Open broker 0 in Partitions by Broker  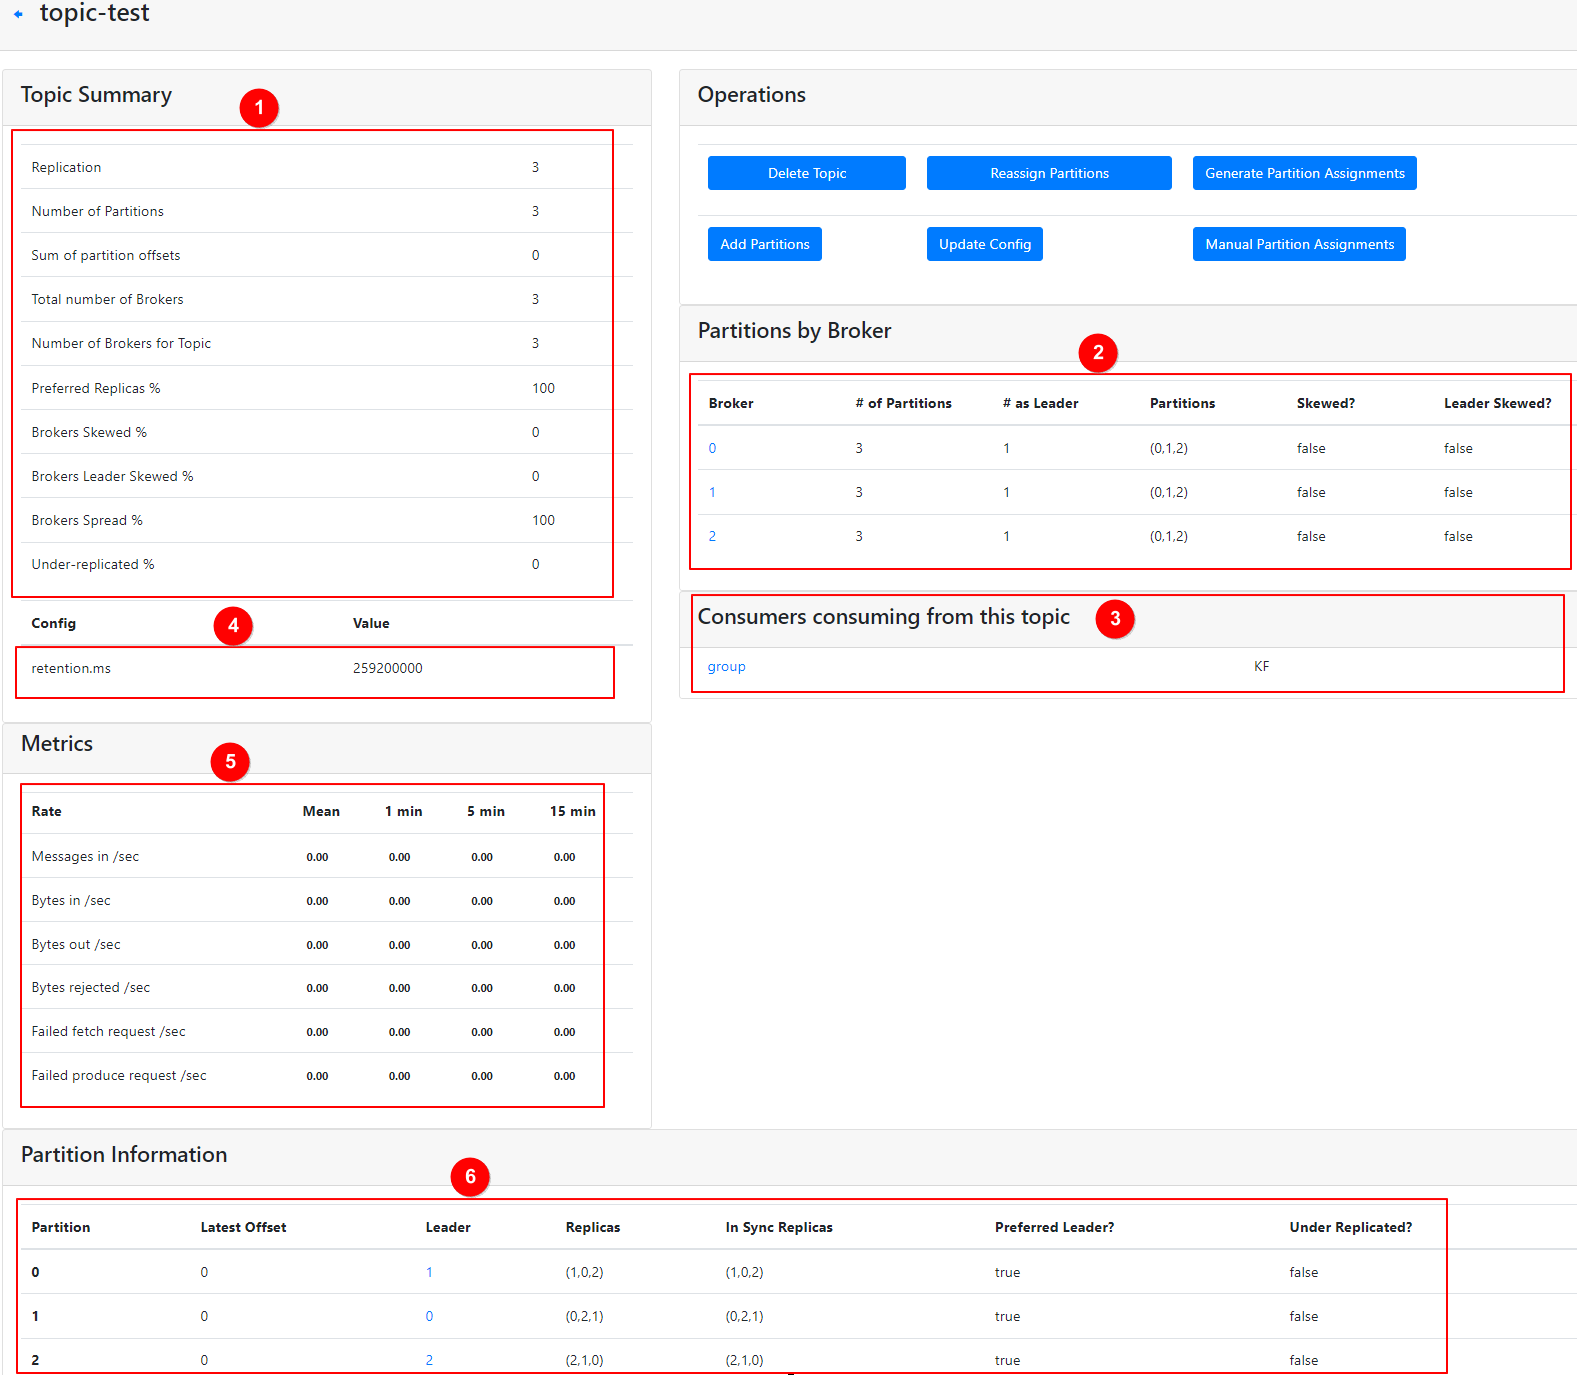(712, 448)
